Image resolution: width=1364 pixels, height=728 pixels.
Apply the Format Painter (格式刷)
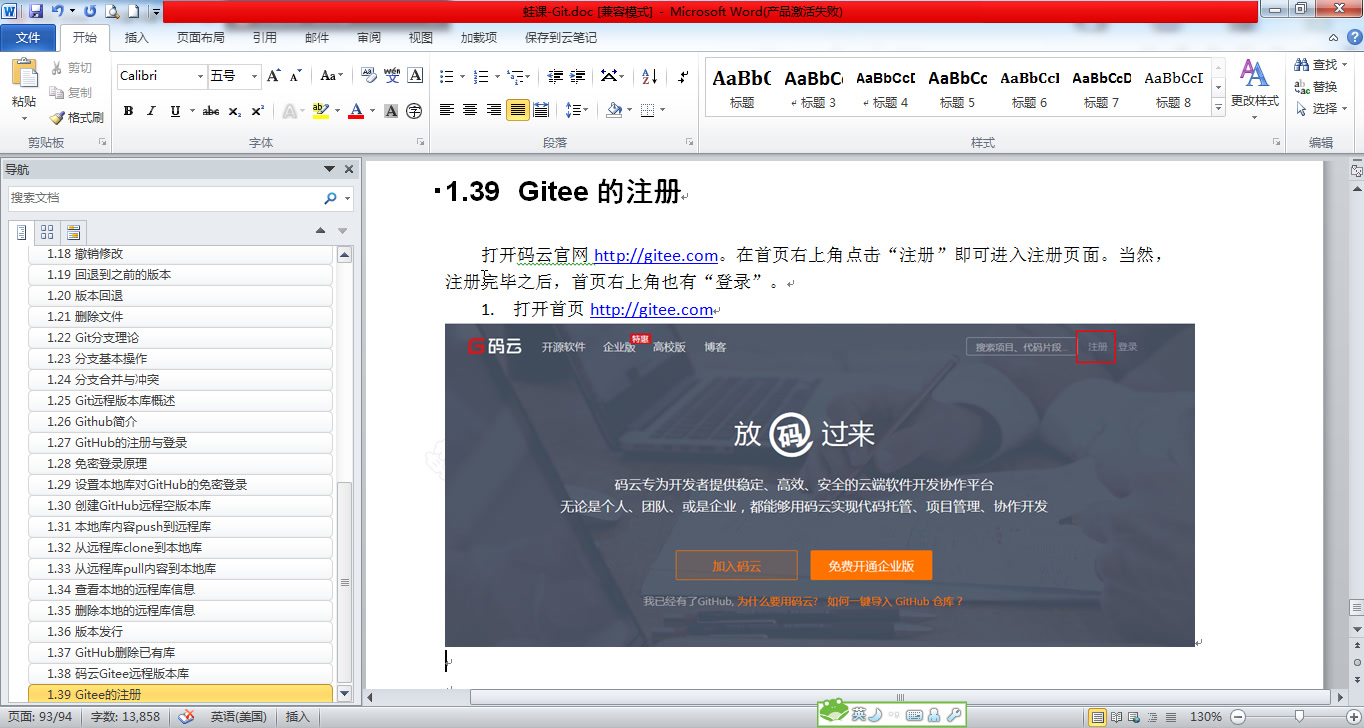(77, 117)
